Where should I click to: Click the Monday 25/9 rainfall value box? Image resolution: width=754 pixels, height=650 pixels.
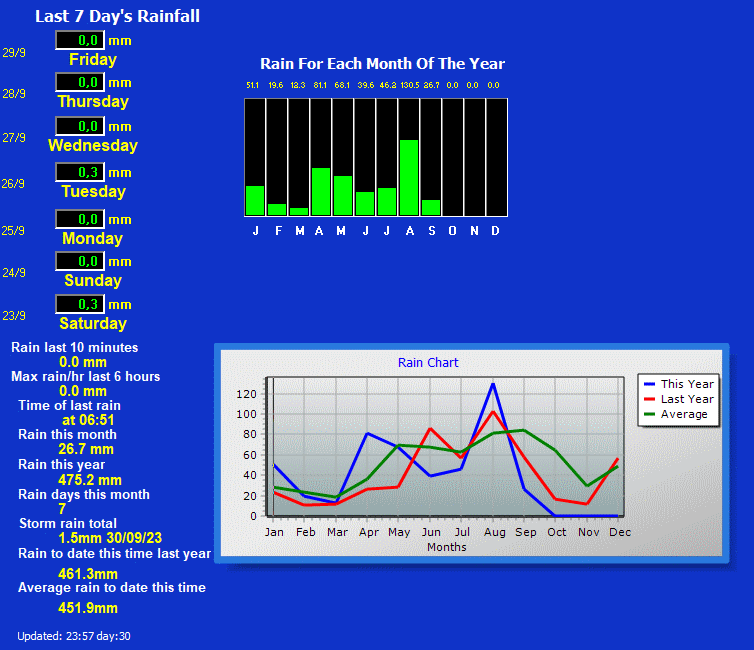(80, 219)
